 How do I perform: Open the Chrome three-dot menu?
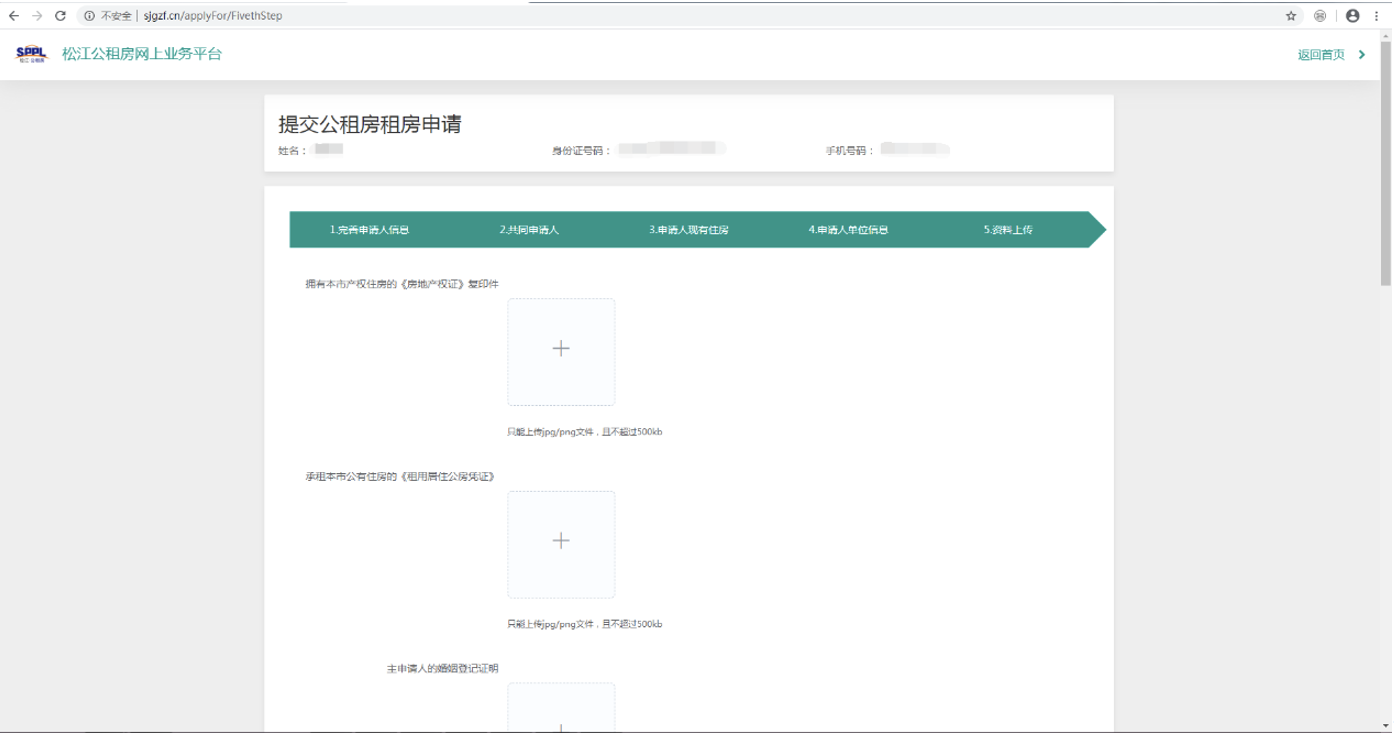1379,16
